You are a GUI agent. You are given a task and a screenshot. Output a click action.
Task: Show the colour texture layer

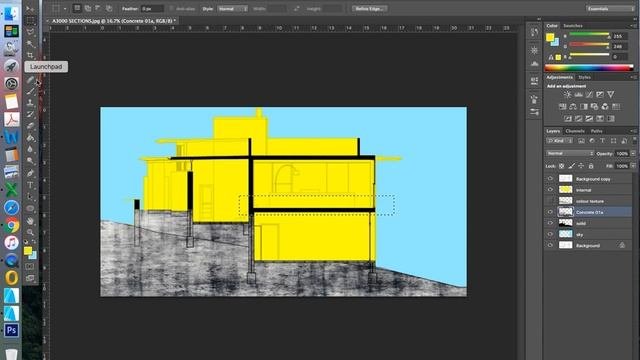tap(550, 201)
